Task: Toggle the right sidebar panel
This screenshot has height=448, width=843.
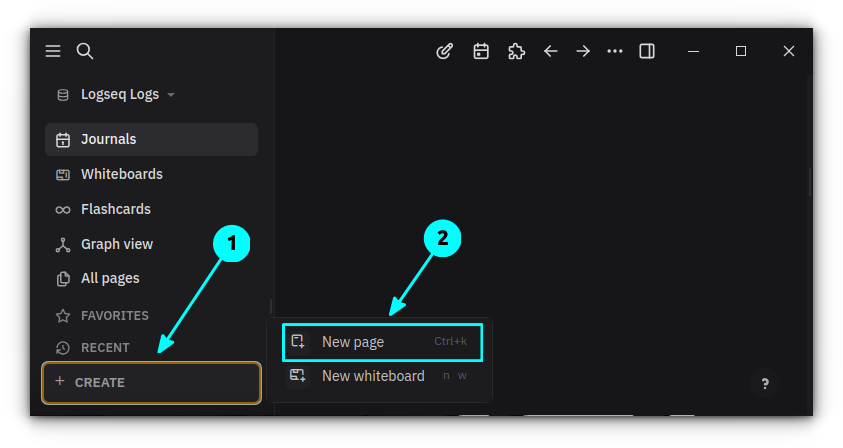Action: coord(647,51)
